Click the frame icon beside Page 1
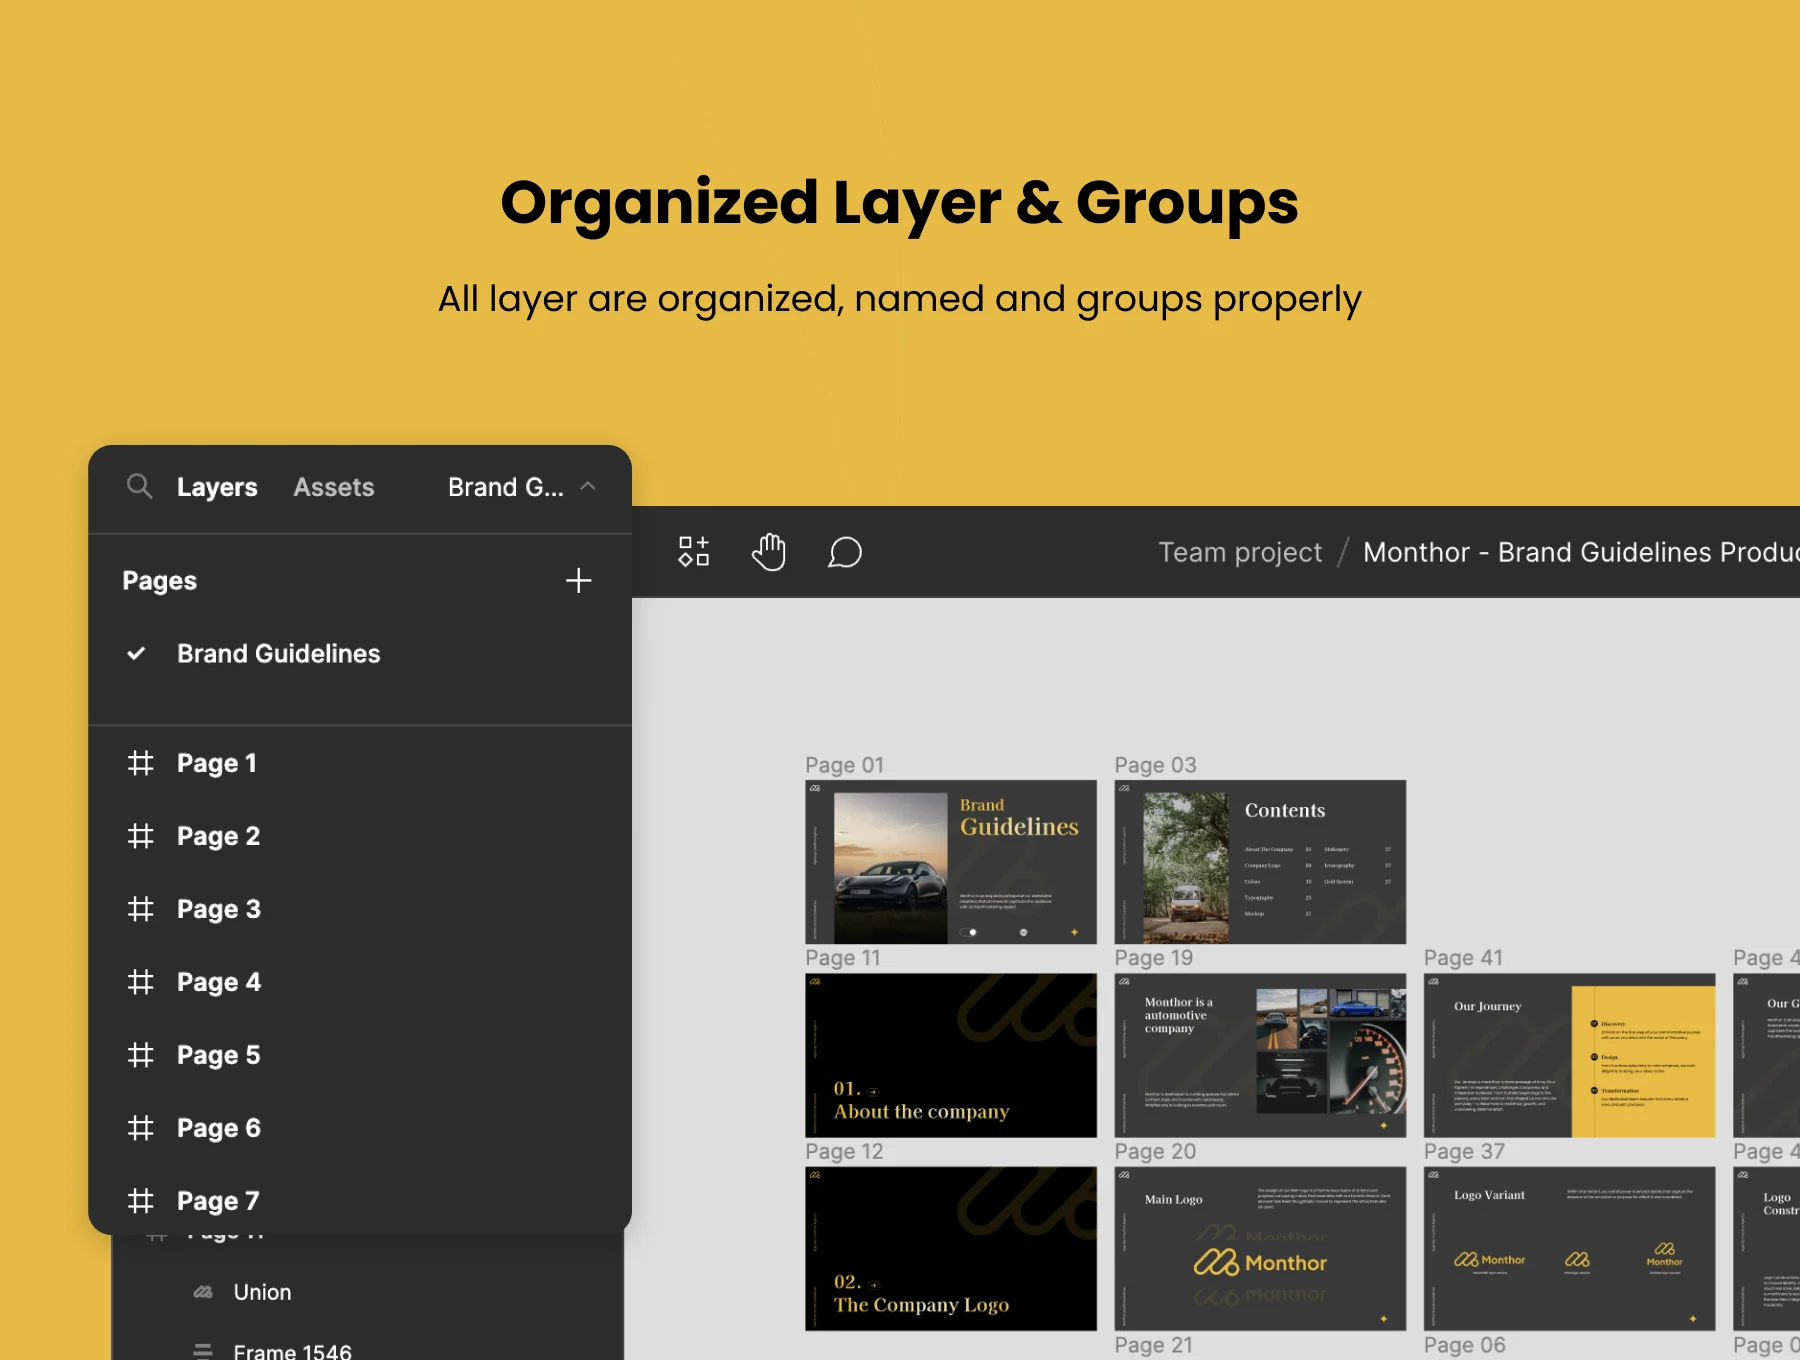This screenshot has height=1360, width=1800. tap(141, 763)
